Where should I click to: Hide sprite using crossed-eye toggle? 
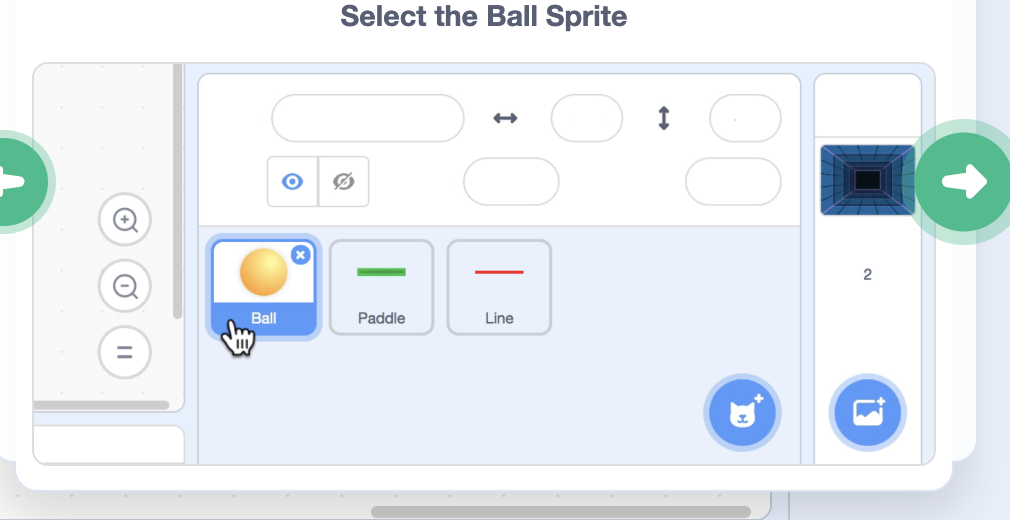pos(344,182)
